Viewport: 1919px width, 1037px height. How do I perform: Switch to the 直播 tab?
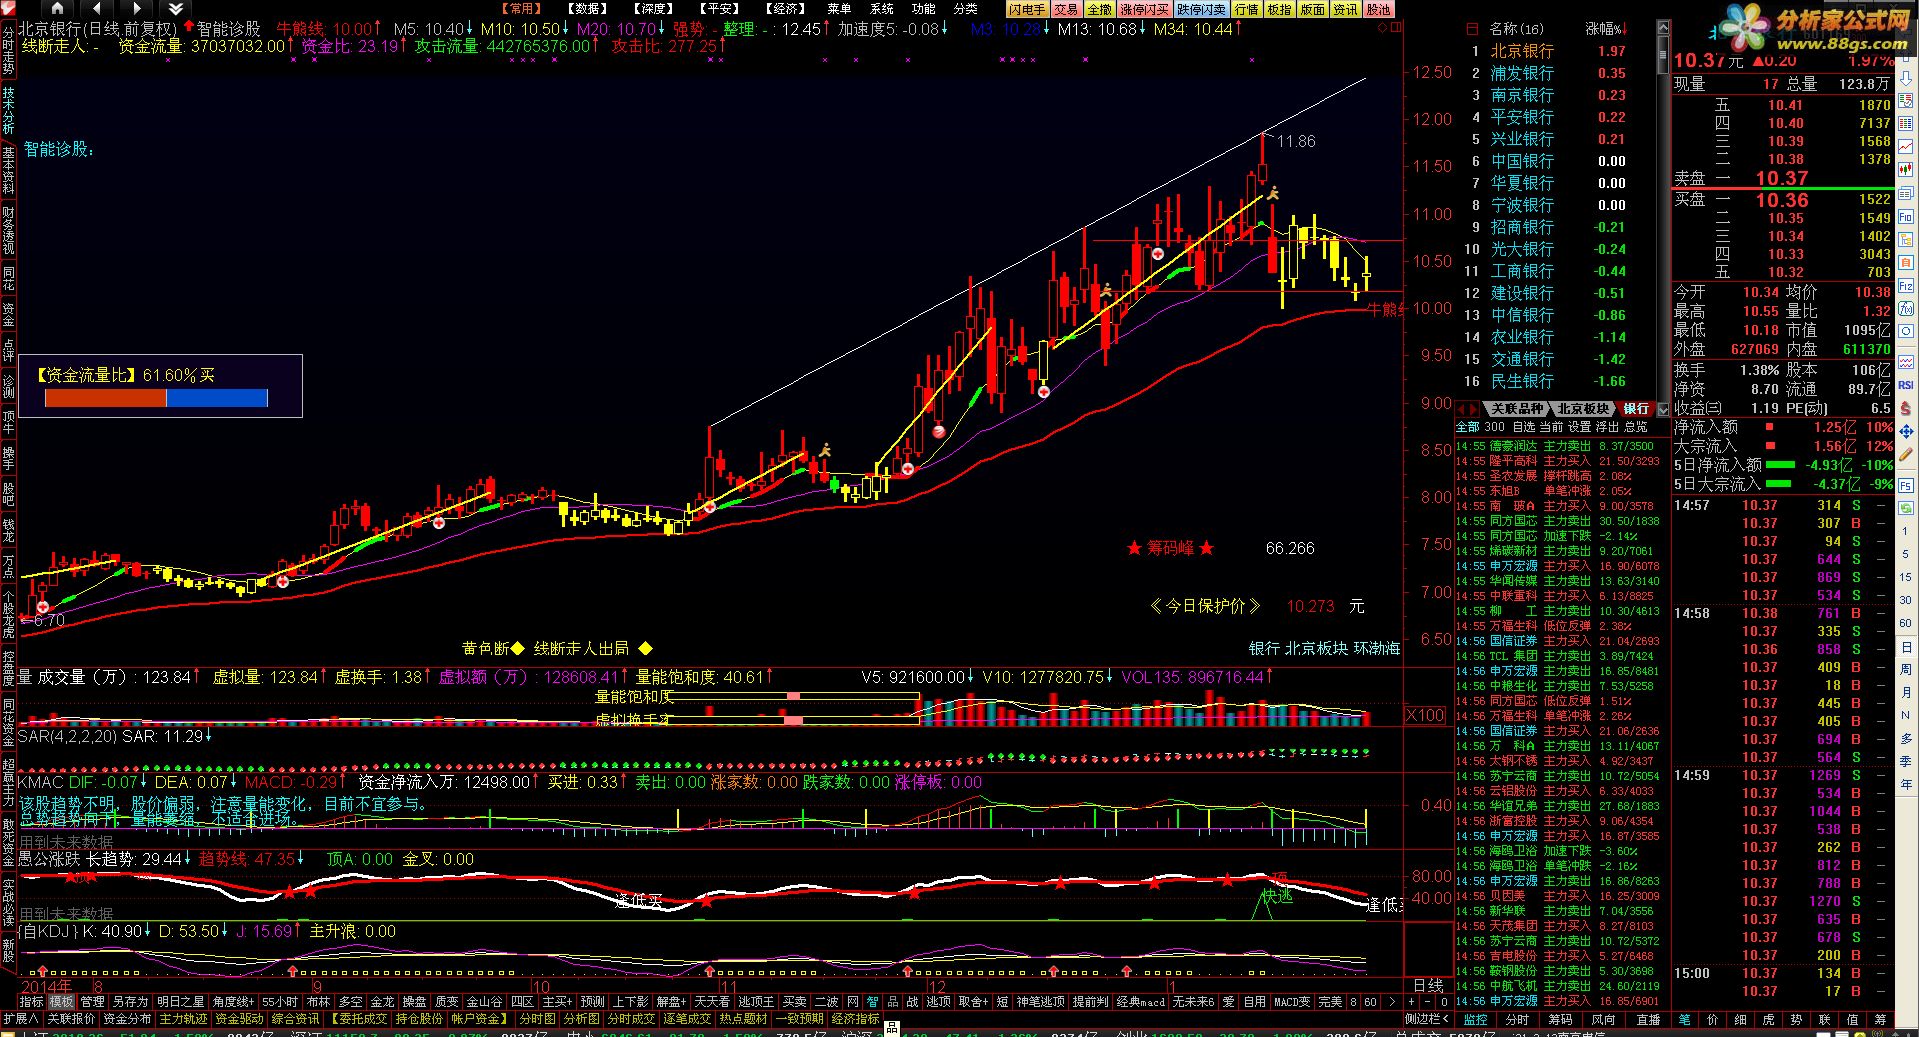(1648, 1020)
